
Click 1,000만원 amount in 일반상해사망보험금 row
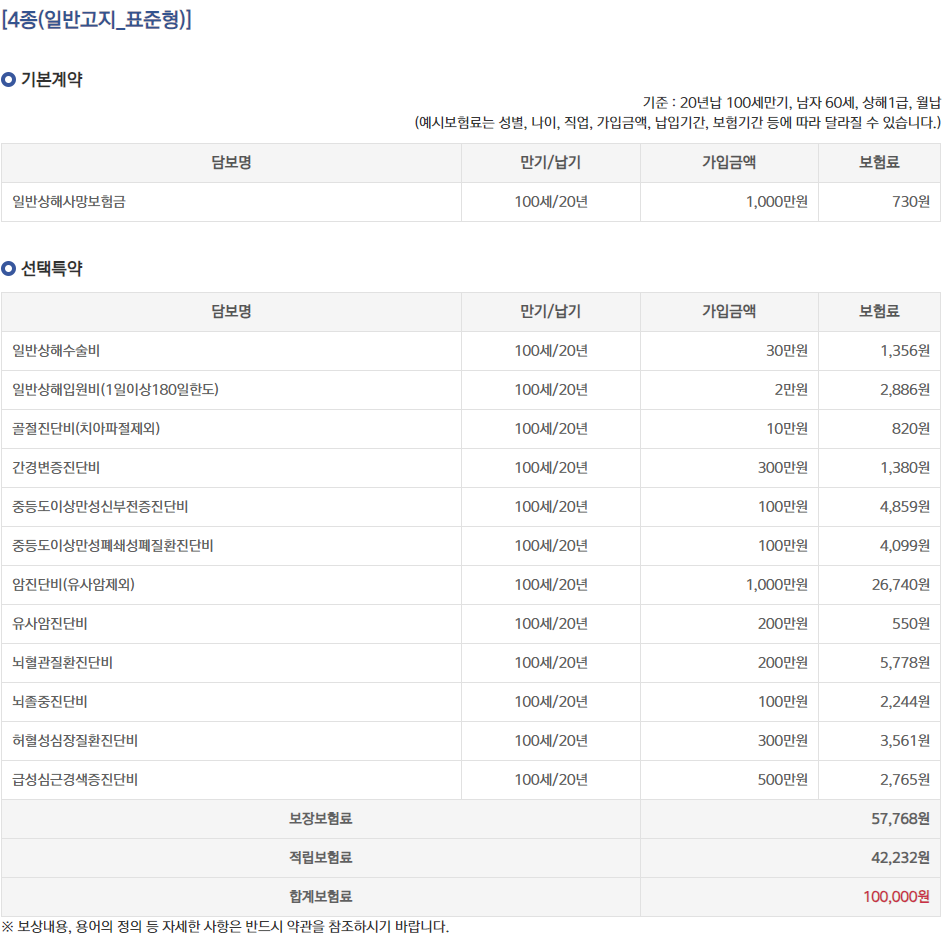[x=777, y=202]
